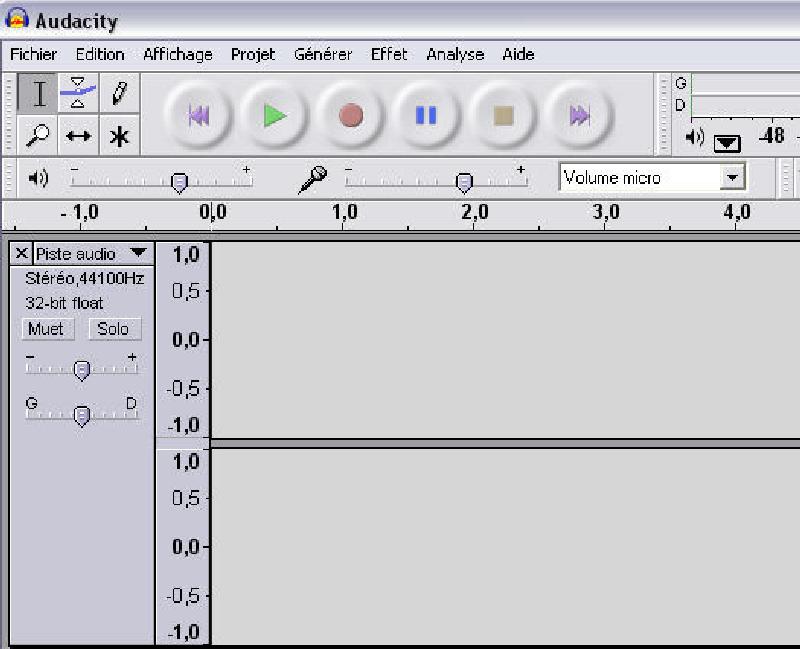Click the Stéréo,44100Hz track info text
Image resolution: width=800 pixels, height=649 pixels.
point(85,278)
